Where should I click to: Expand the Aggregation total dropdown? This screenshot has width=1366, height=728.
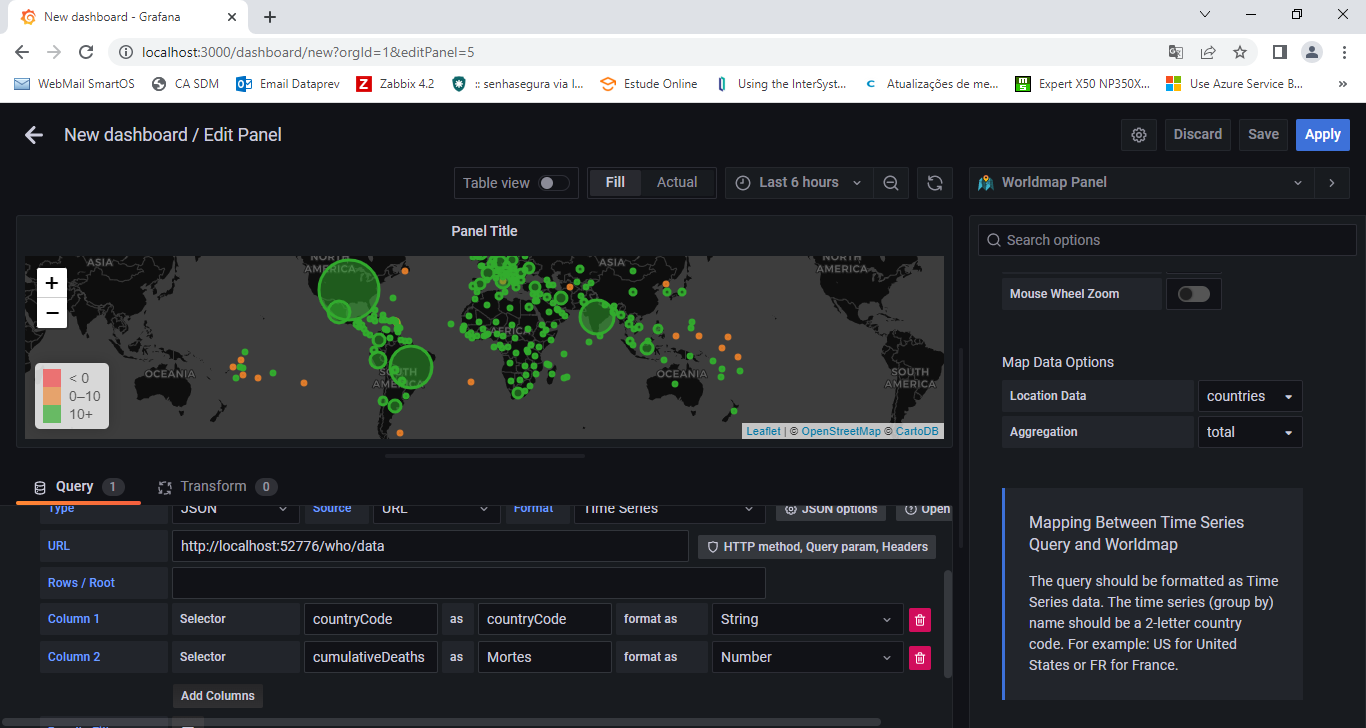tap(1249, 432)
